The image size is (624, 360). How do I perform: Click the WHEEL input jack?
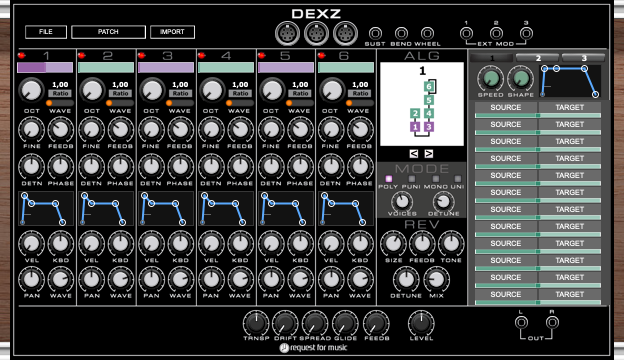427,33
